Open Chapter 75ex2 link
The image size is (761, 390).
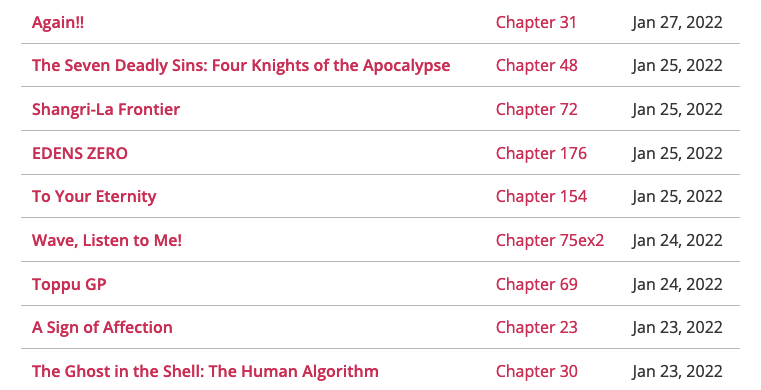[x=550, y=241]
